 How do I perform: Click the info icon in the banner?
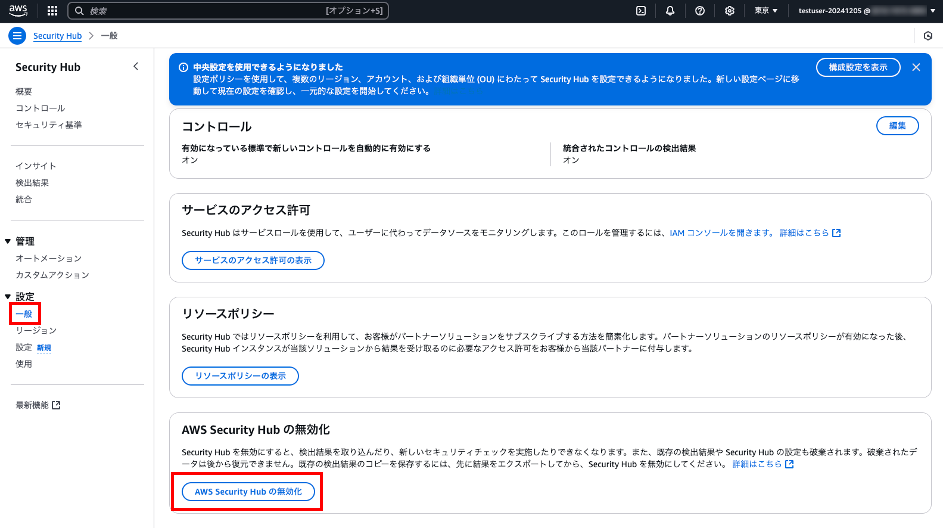(x=183, y=67)
